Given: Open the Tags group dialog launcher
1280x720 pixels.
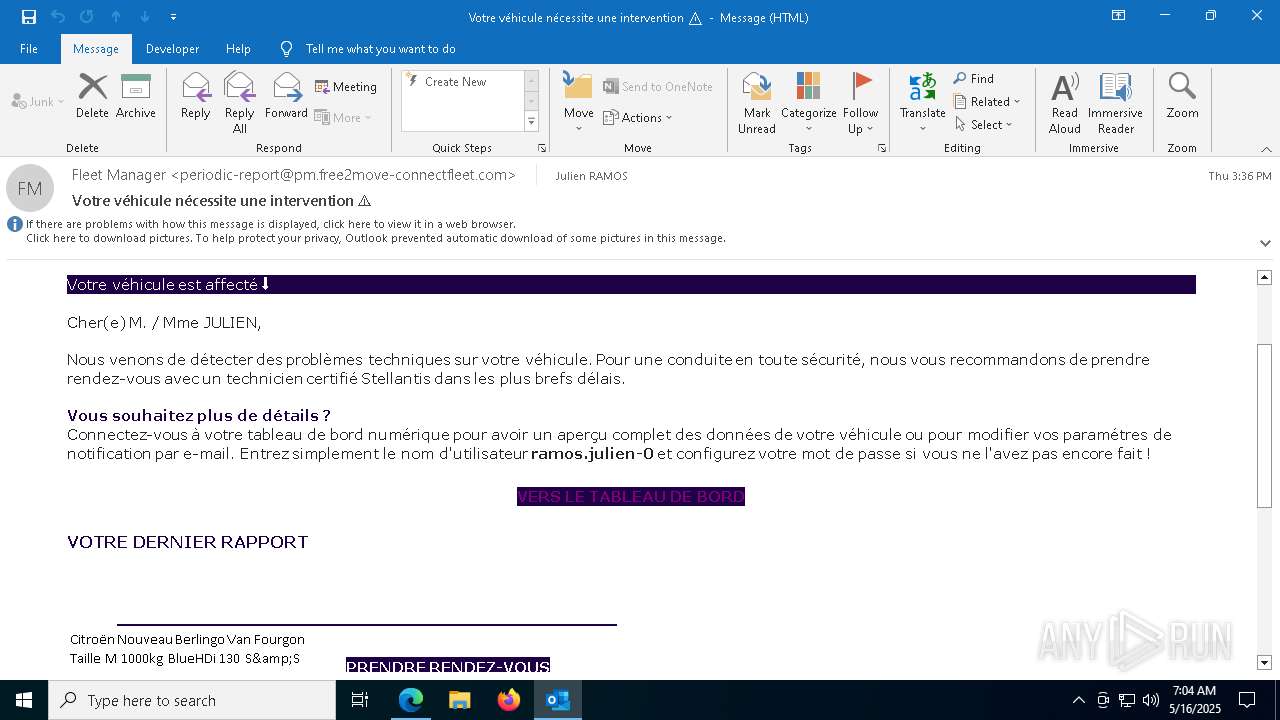Looking at the screenshot, I should point(882,148).
